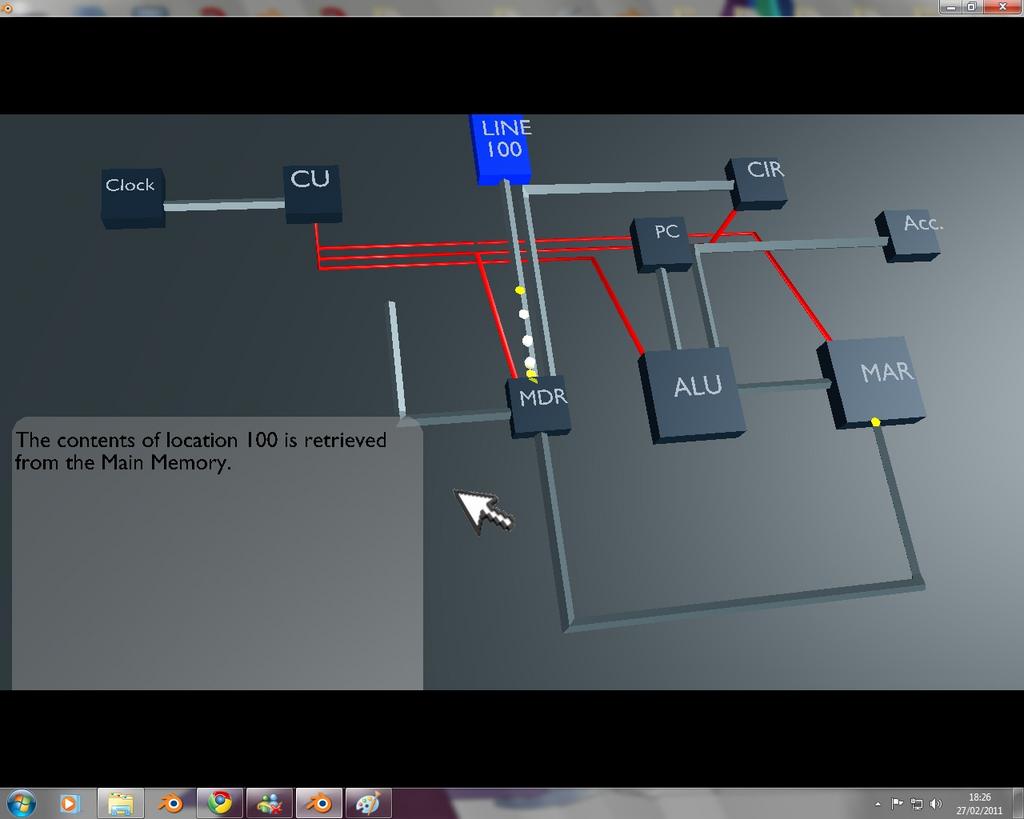Click the description text about location 100
This screenshot has height=819, width=1024.
(x=200, y=451)
